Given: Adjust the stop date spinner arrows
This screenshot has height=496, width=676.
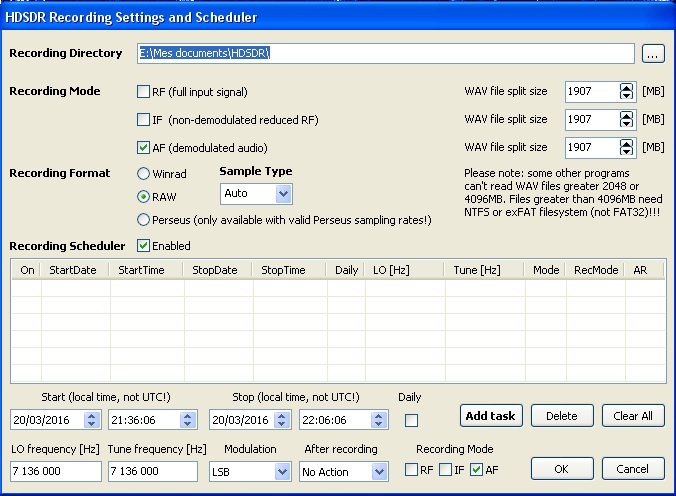Looking at the screenshot, I should (x=282, y=420).
